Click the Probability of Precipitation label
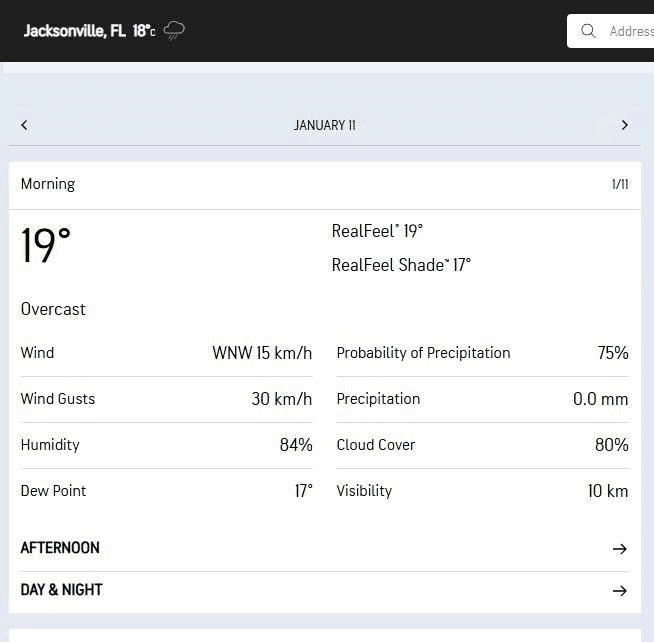This screenshot has height=642, width=654. pos(423,353)
